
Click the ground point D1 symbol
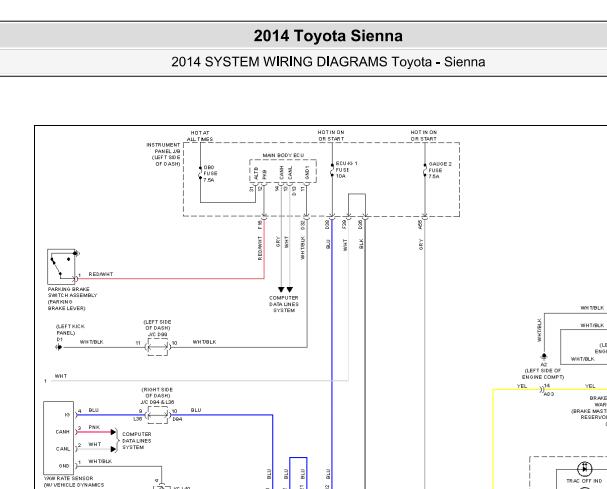(58, 347)
